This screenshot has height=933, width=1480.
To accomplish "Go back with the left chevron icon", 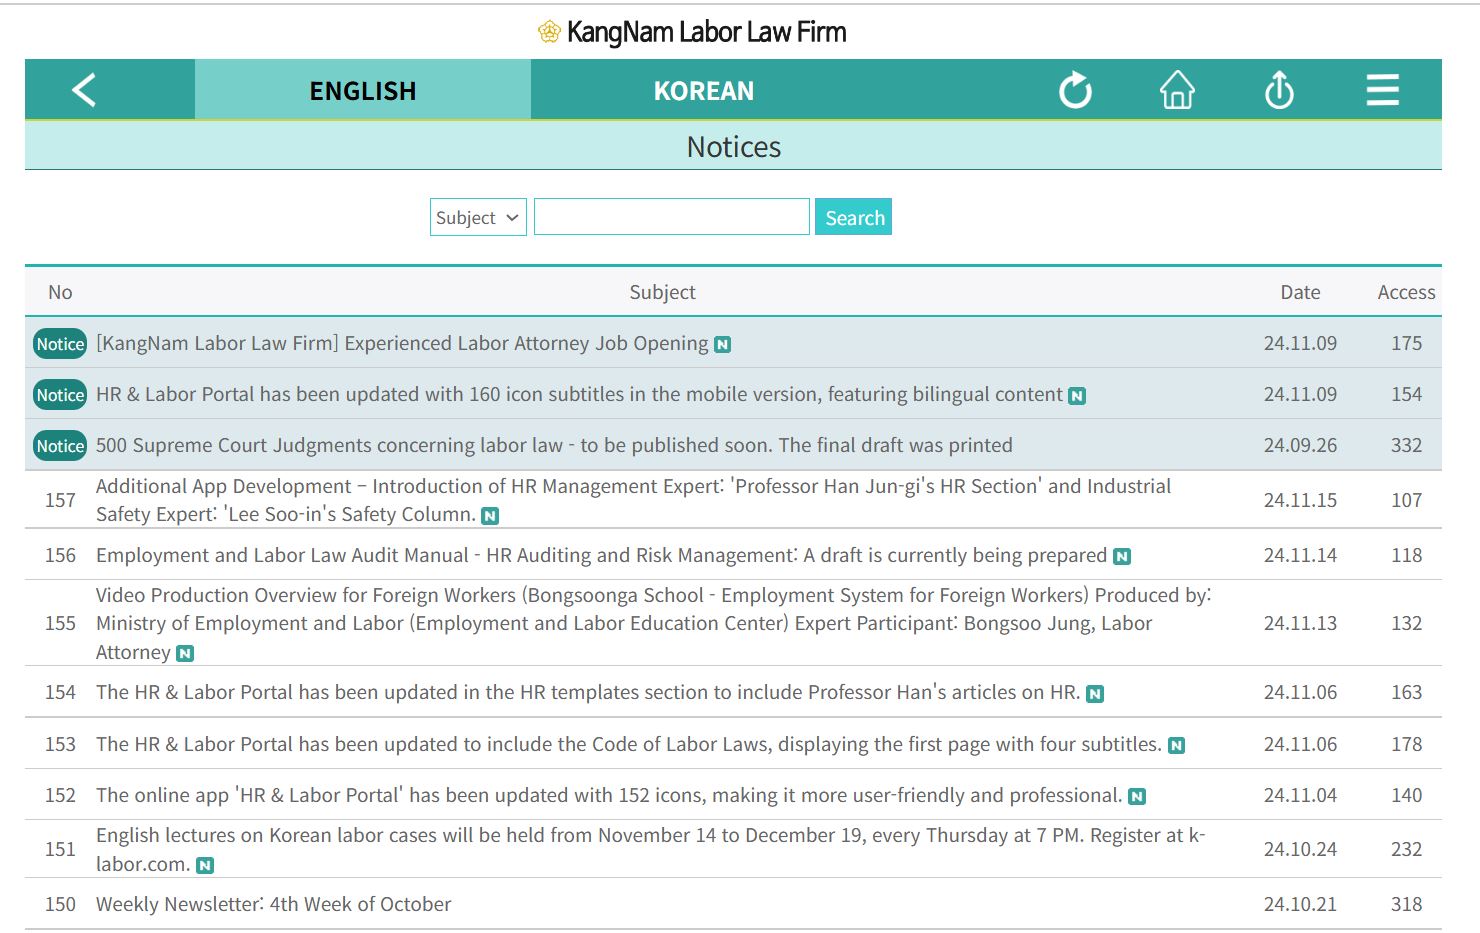I will tap(84, 90).
